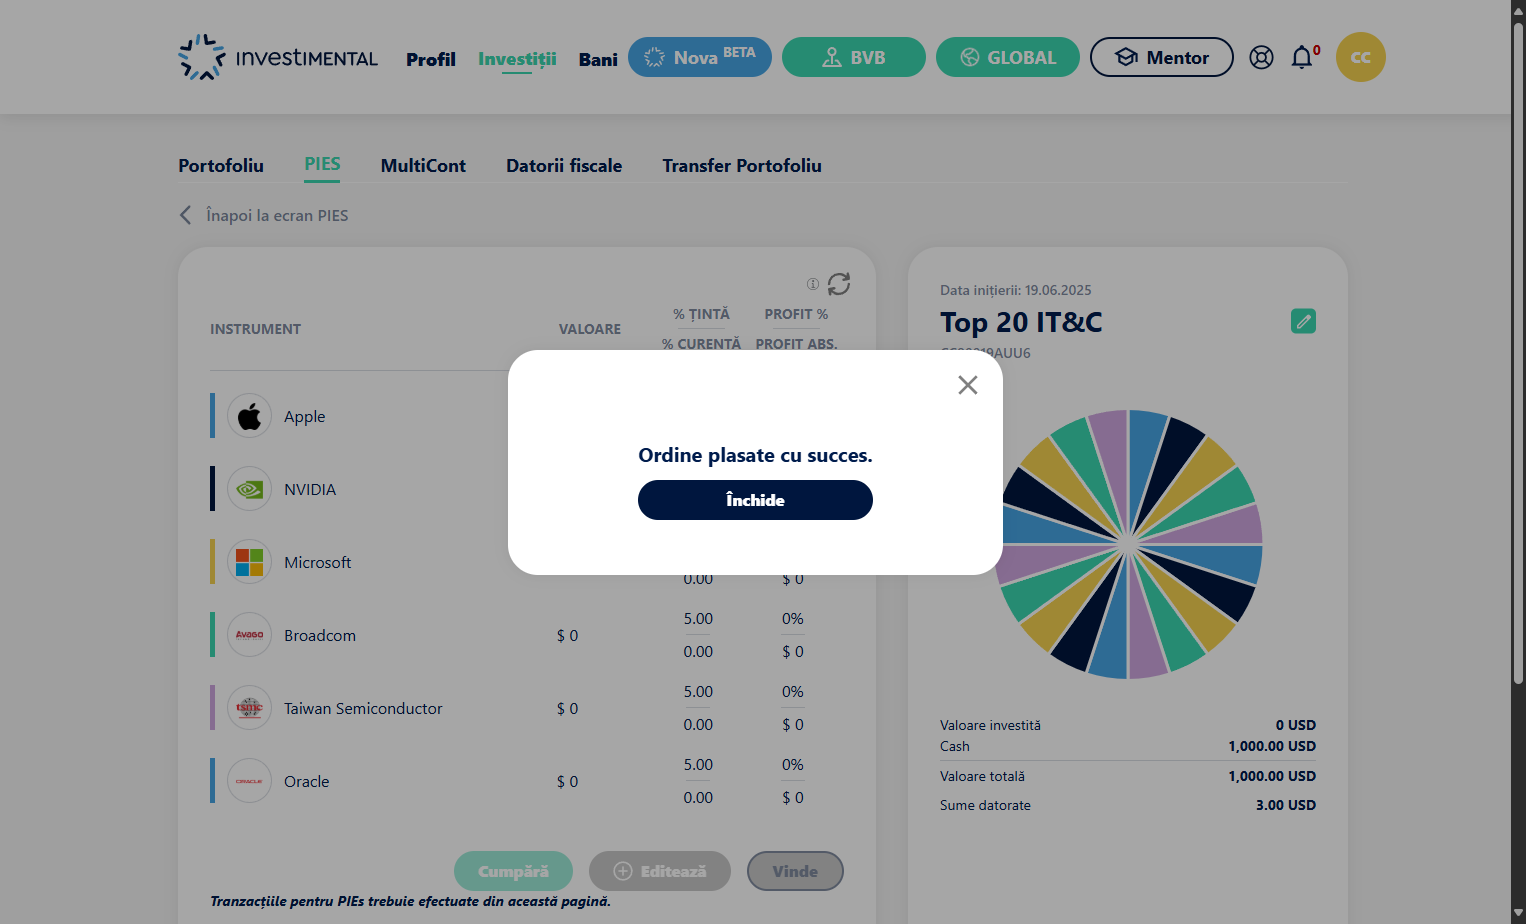This screenshot has height=924, width=1526.
Task: Open the Investimental home logo
Action: [278, 58]
